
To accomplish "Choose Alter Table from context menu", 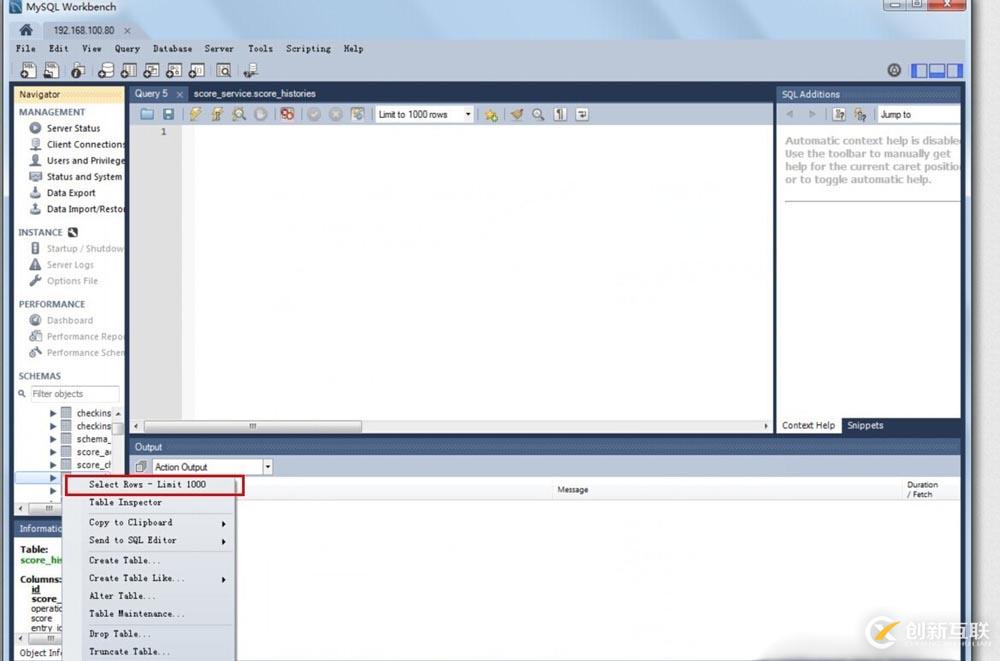I will (x=151, y=595).
